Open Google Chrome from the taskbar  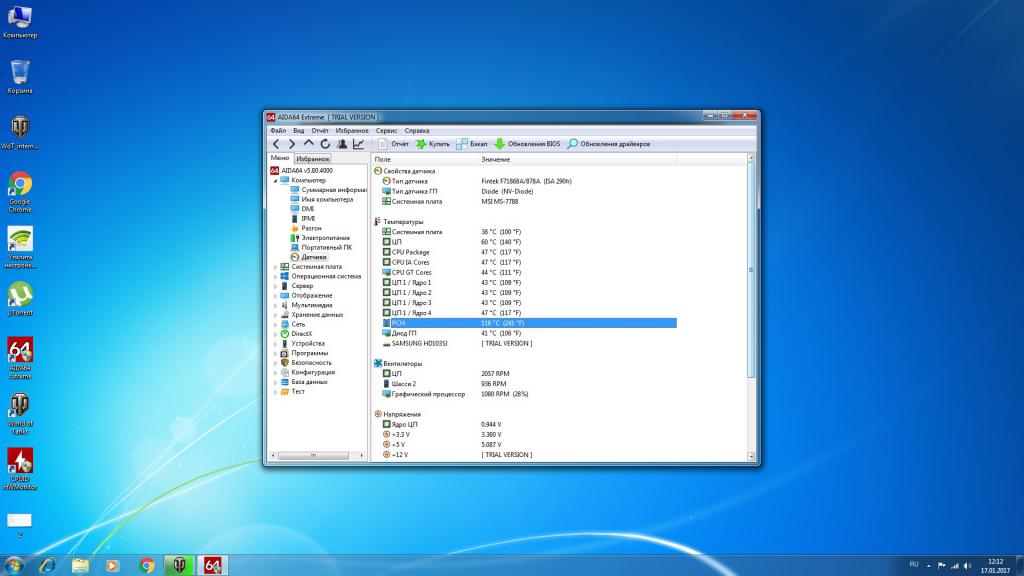coord(147,565)
